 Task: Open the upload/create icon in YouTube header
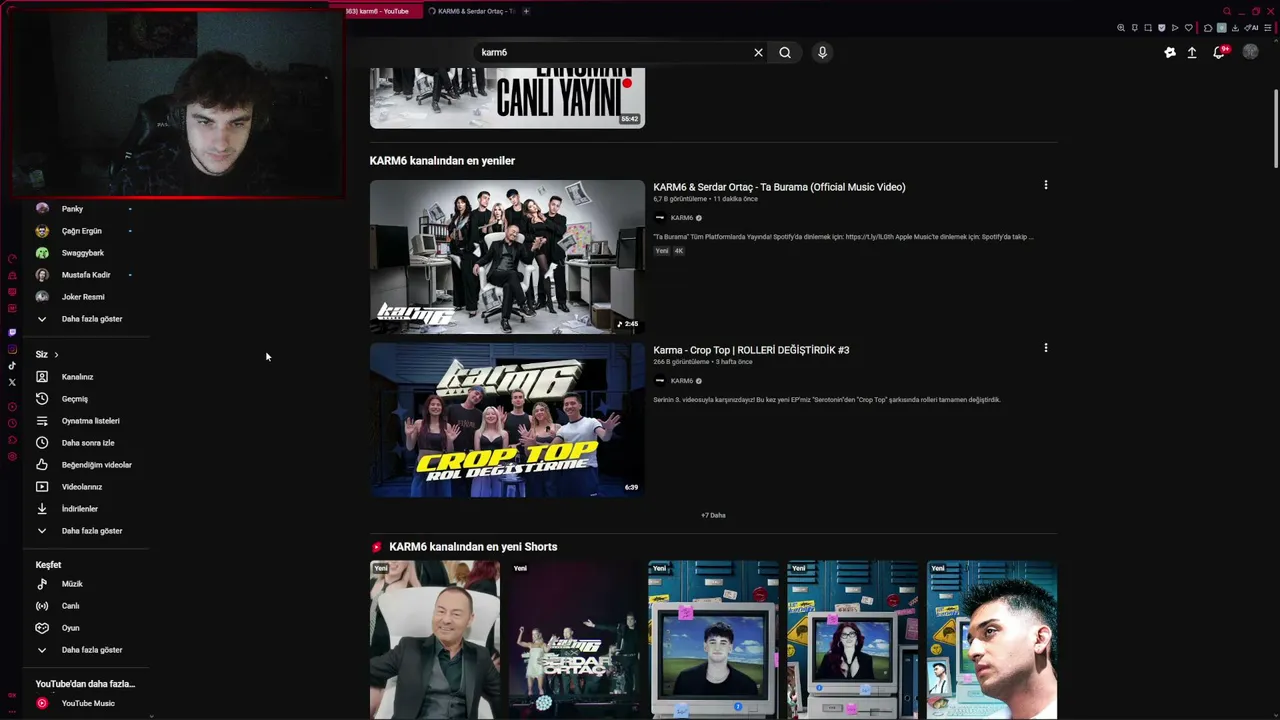coord(1192,53)
